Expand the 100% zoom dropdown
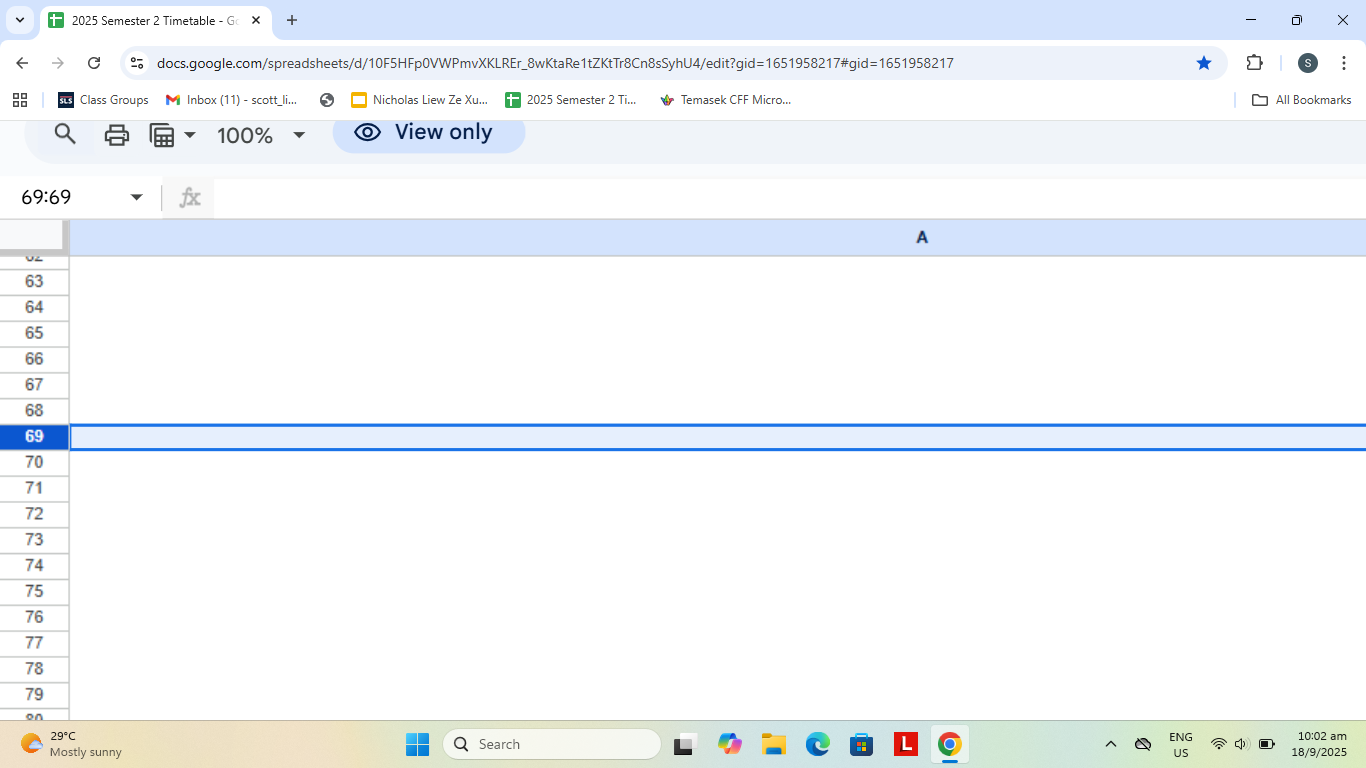1366x768 pixels. click(298, 135)
